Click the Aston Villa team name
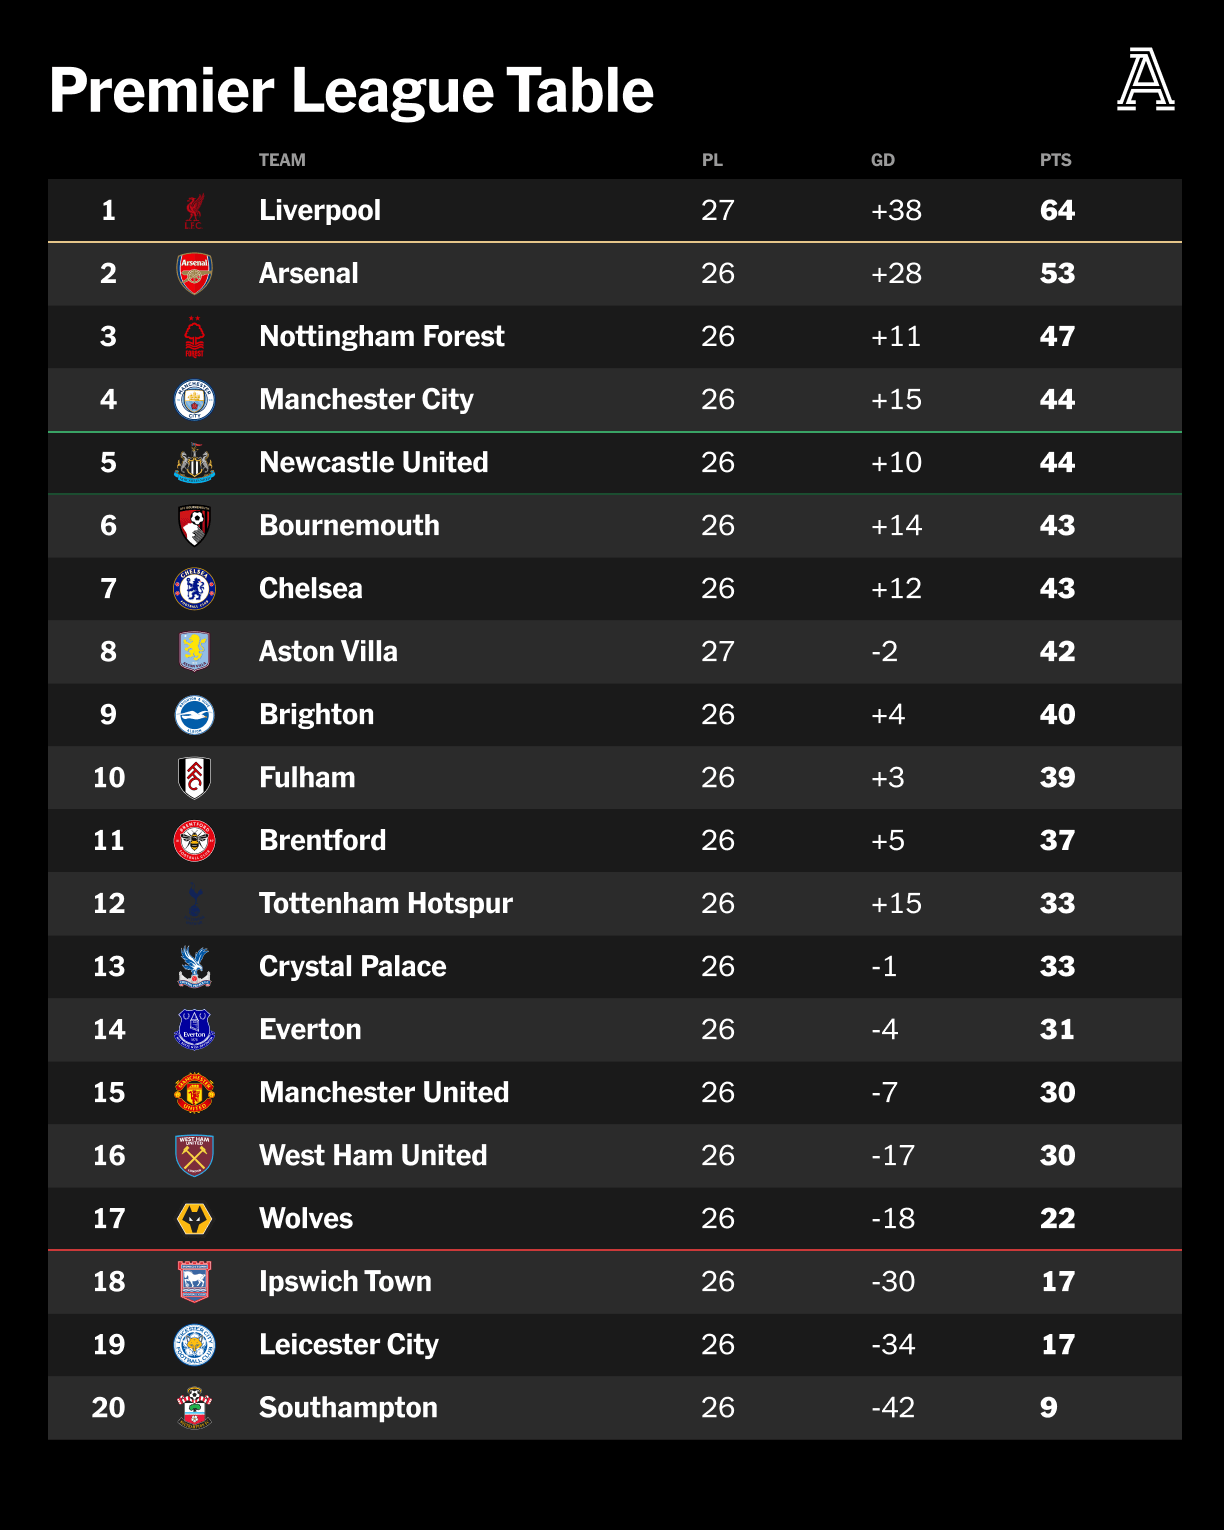The width and height of the screenshot is (1224, 1530). coord(328,652)
